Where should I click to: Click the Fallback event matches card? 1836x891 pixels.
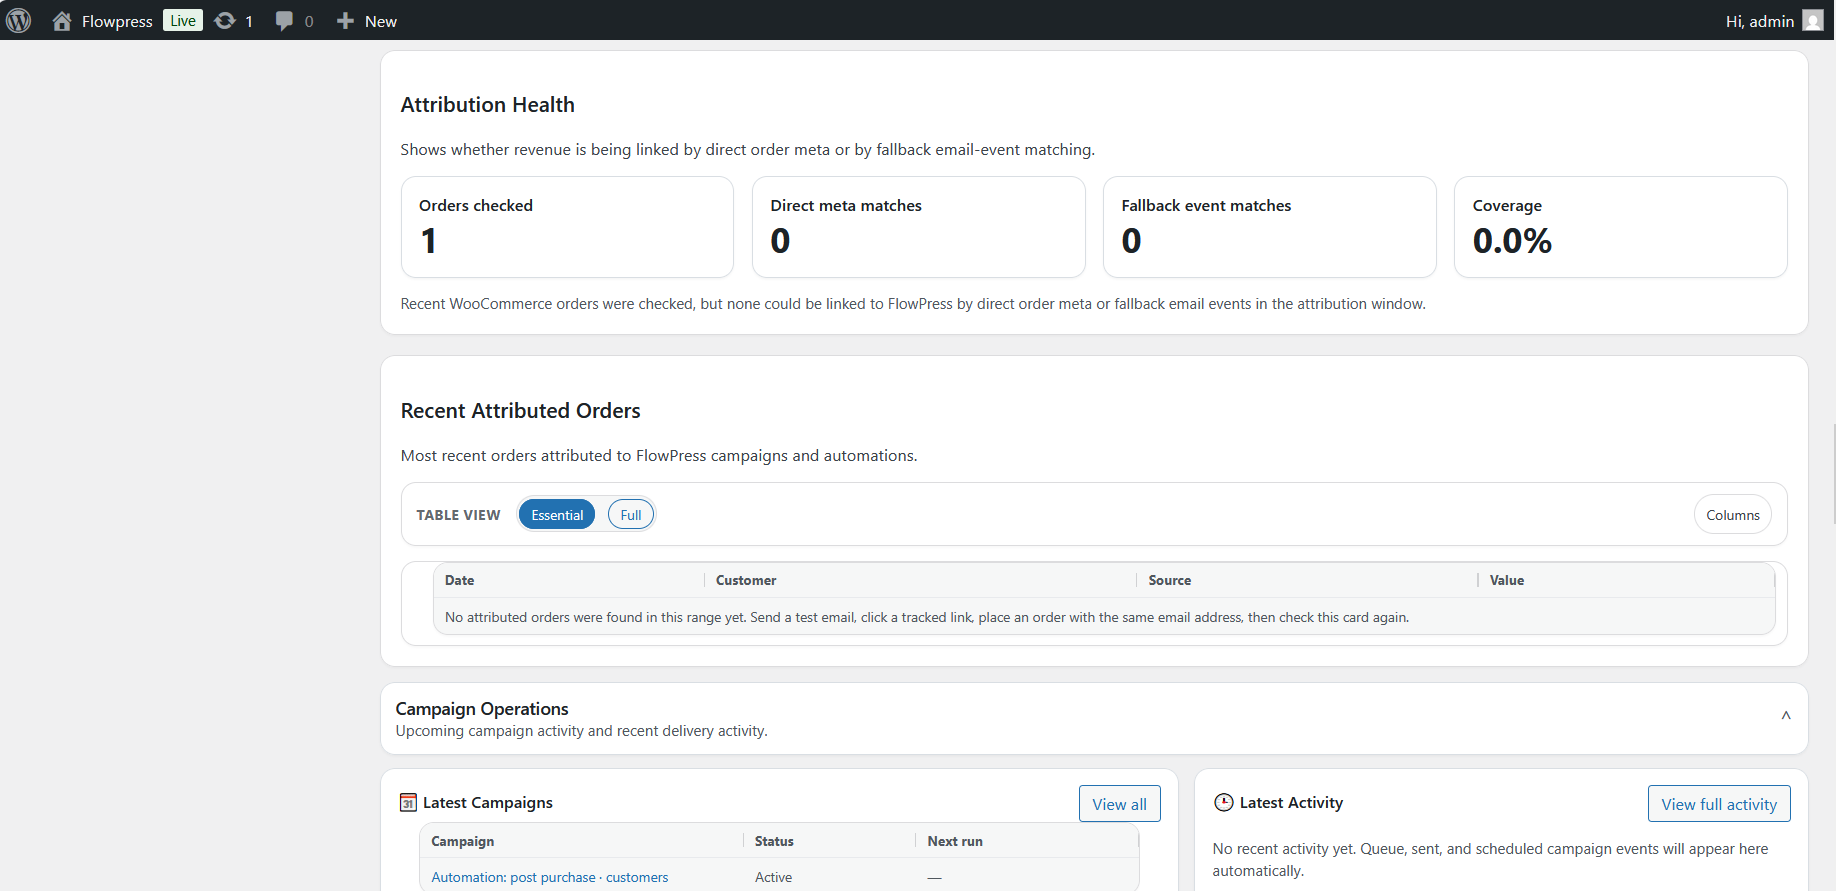pyautogui.click(x=1269, y=227)
